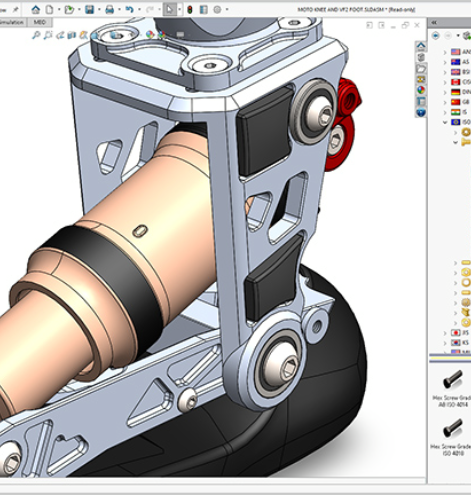The image size is (471, 495).
Task: Switch to the Simulation tab
Action: (x=12, y=22)
